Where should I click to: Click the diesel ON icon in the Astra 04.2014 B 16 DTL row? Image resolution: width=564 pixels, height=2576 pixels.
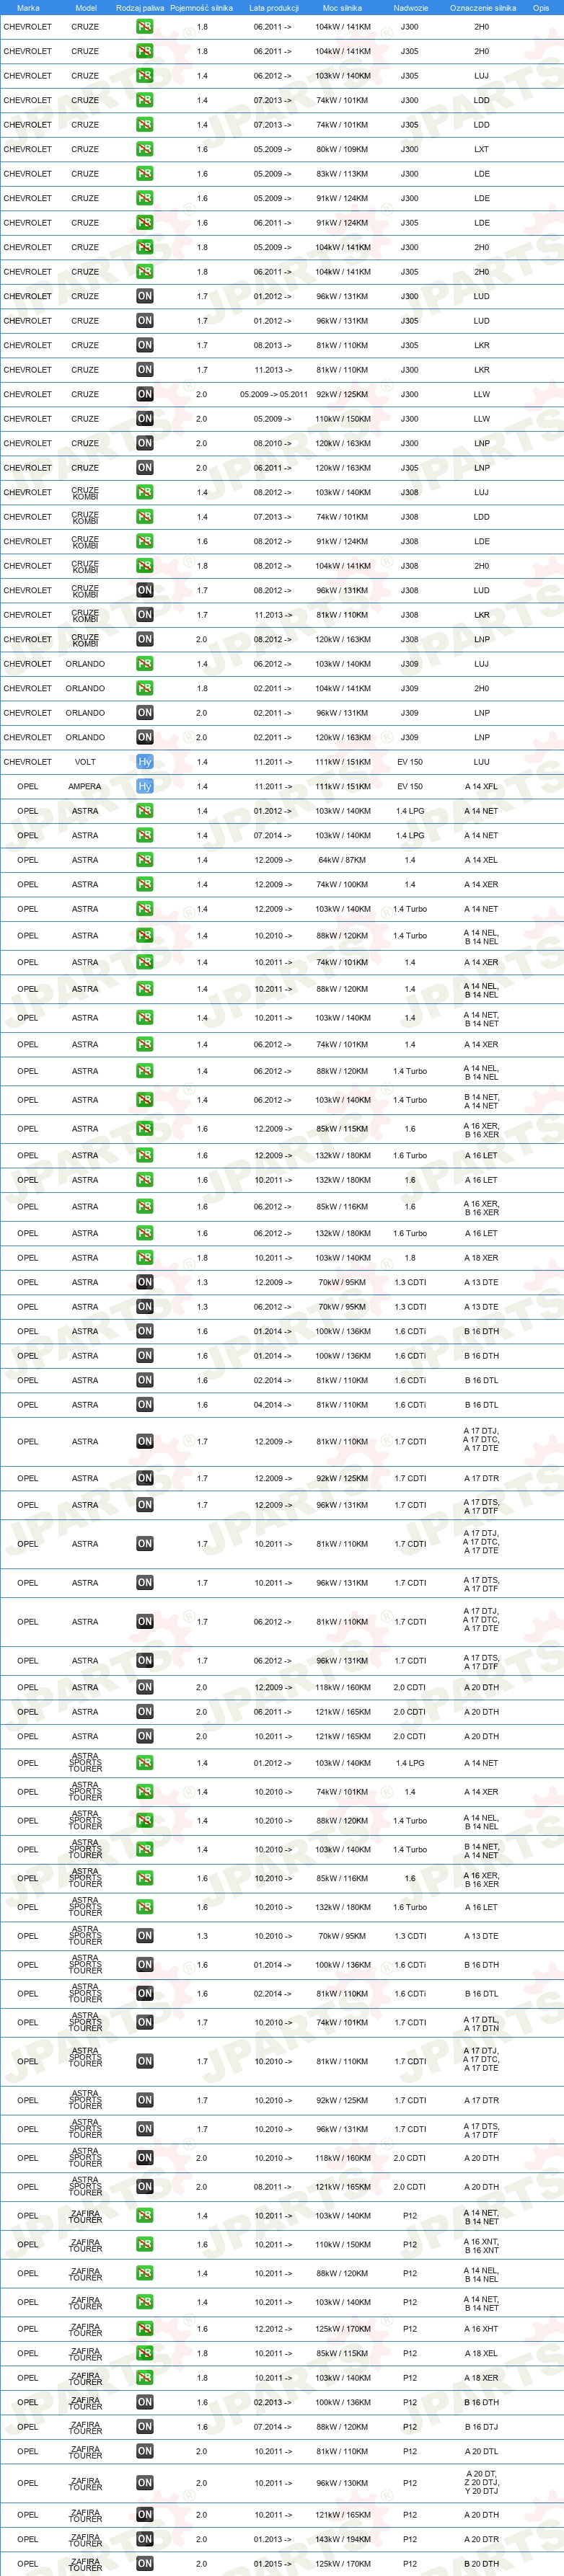point(145,1405)
